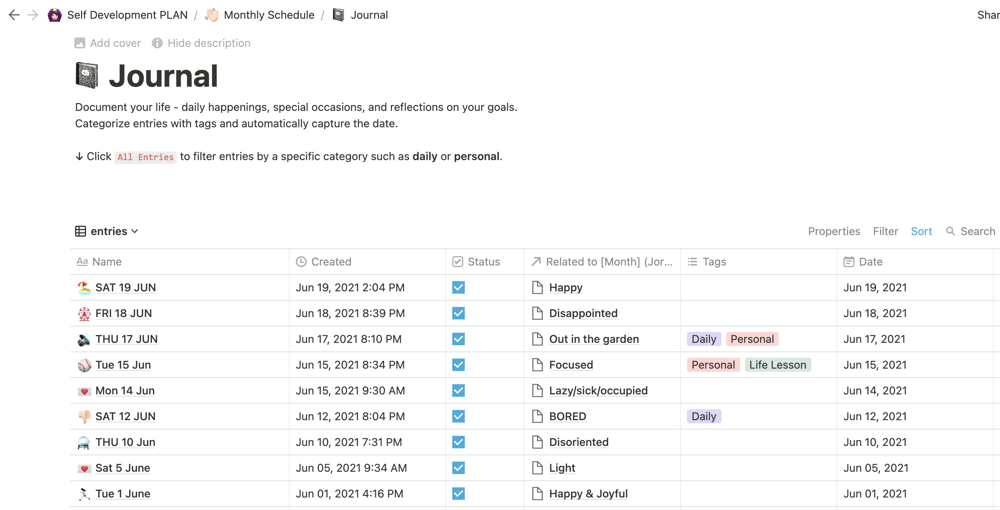The width and height of the screenshot is (1000, 510).
Task: Click the pink Personal tag on Tue 15 Jun
Action: coord(713,365)
